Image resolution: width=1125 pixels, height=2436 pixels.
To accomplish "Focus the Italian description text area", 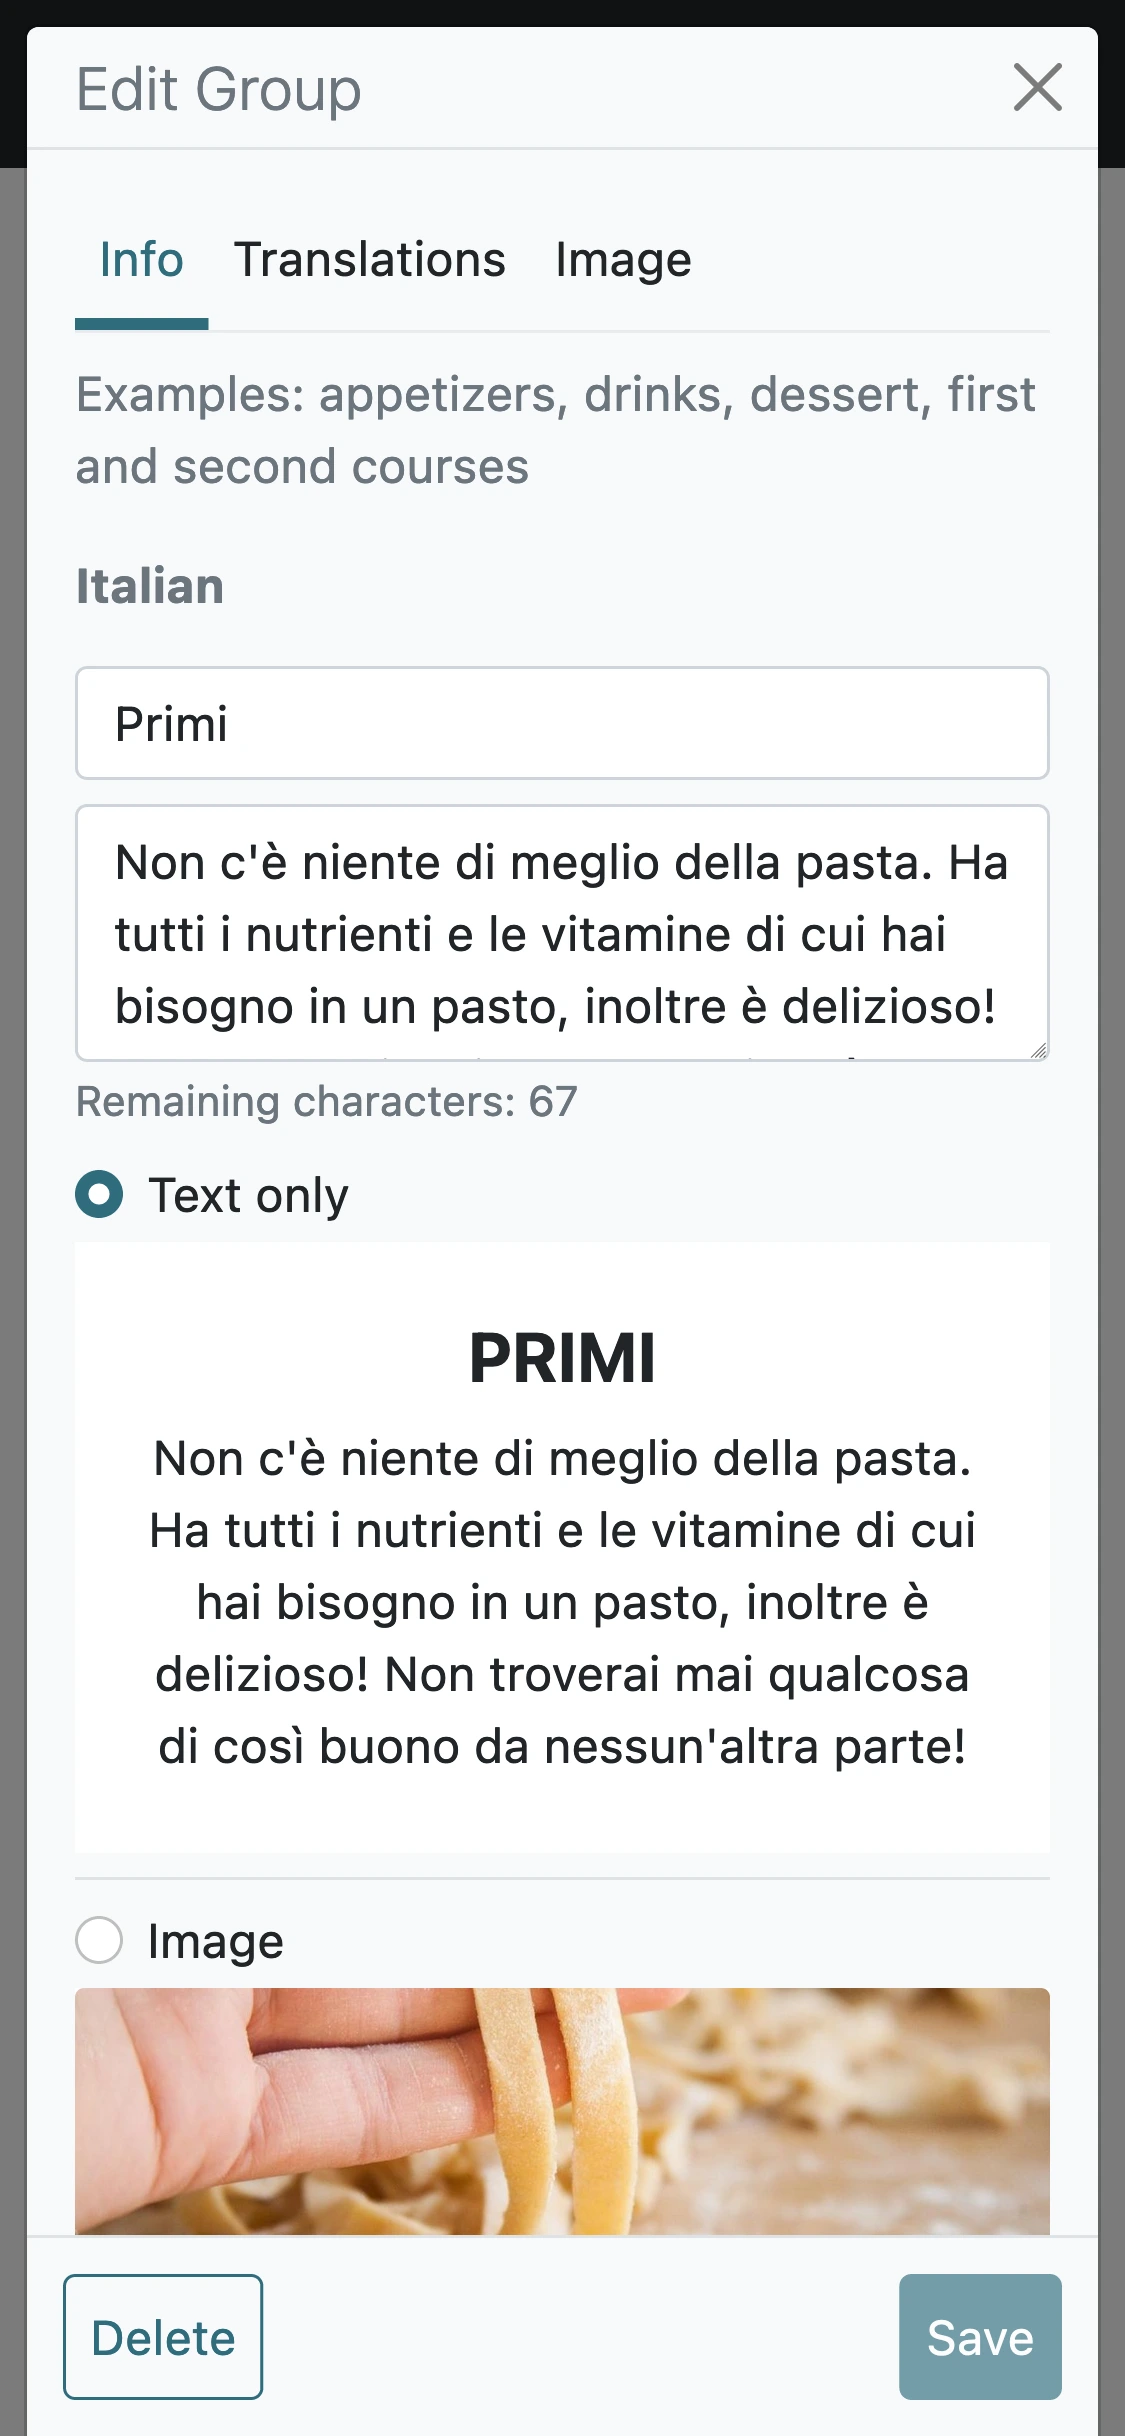I will click(561, 932).
